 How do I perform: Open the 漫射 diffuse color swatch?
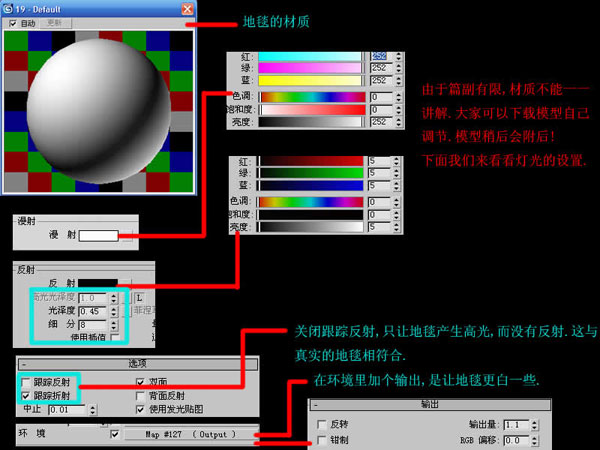click(x=98, y=235)
